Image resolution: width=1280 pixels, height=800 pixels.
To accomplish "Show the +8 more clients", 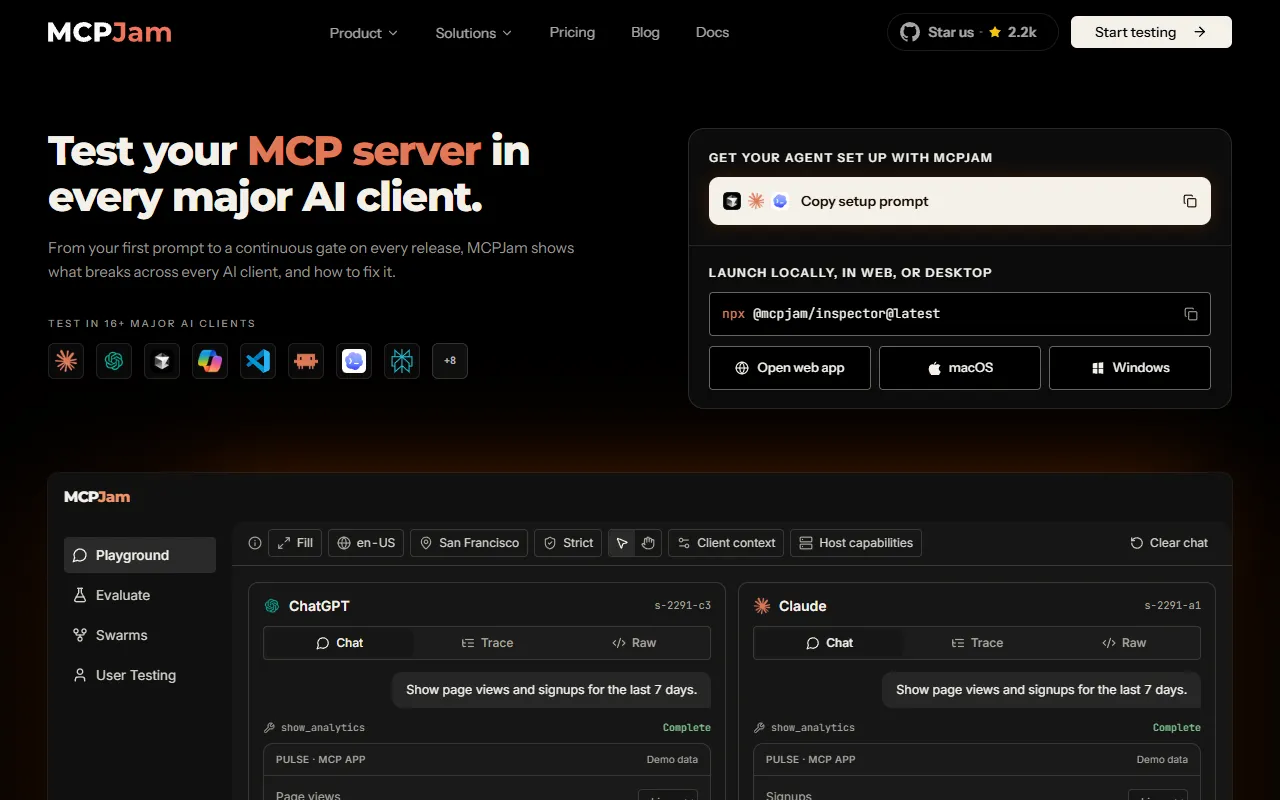I will [x=450, y=361].
